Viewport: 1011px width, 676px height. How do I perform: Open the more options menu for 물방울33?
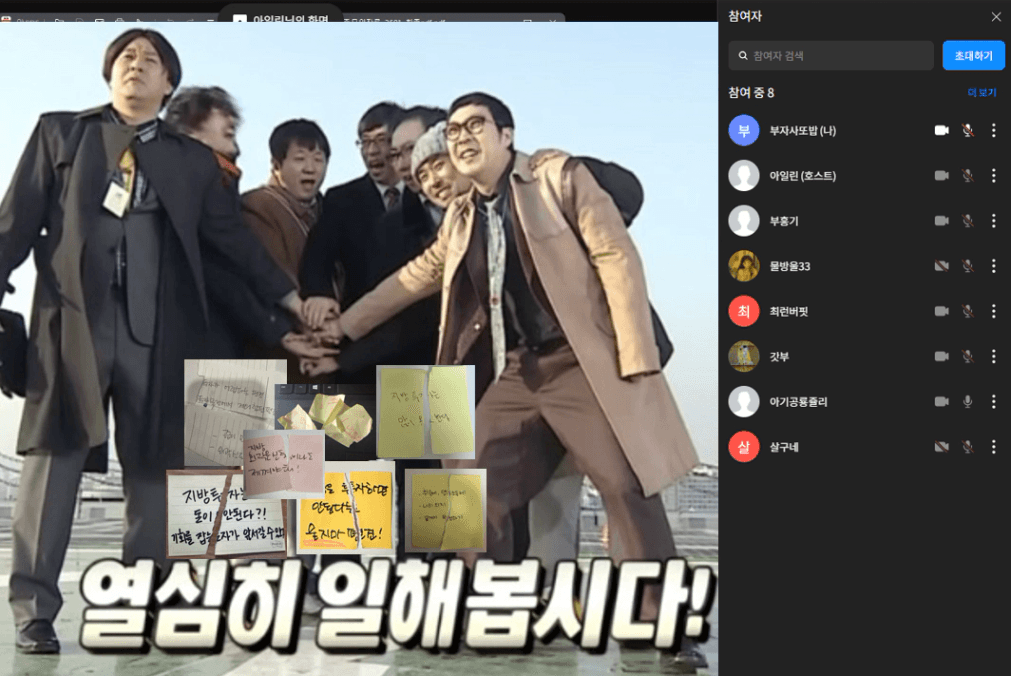tap(994, 266)
